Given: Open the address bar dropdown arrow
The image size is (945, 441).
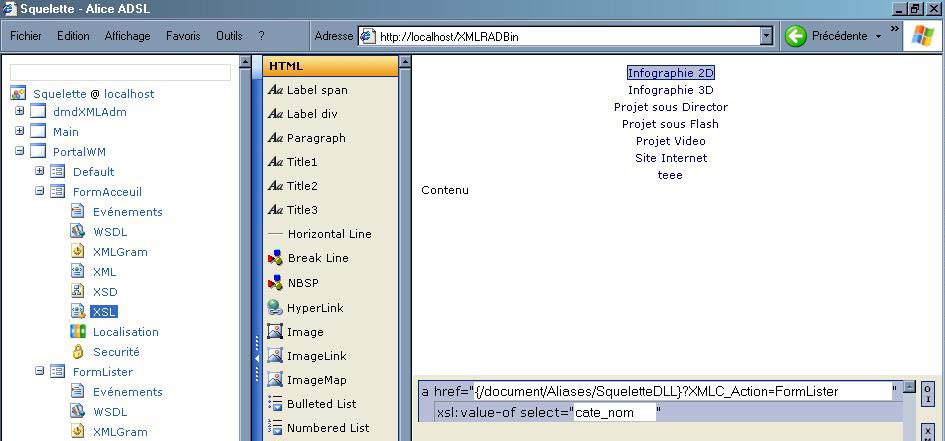Looking at the screenshot, I should click(766, 37).
